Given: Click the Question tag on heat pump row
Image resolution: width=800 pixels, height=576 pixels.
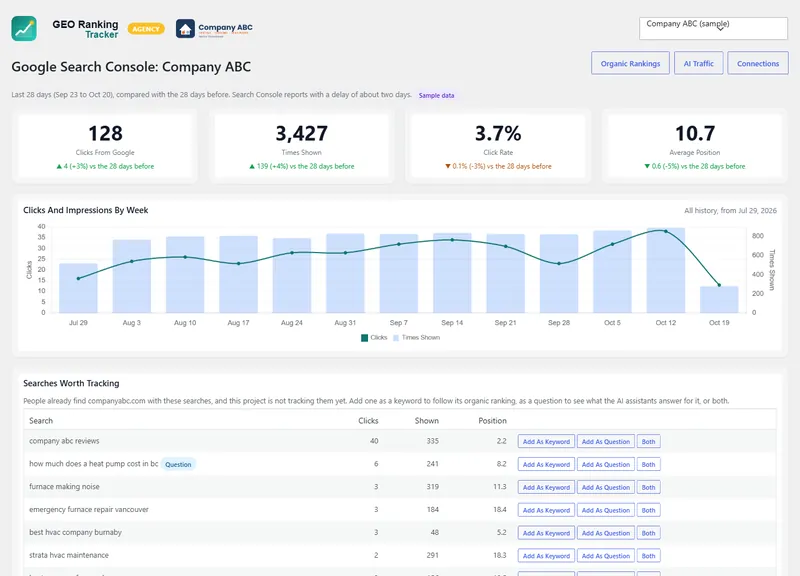Looking at the screenshot, I should [178, 464].
